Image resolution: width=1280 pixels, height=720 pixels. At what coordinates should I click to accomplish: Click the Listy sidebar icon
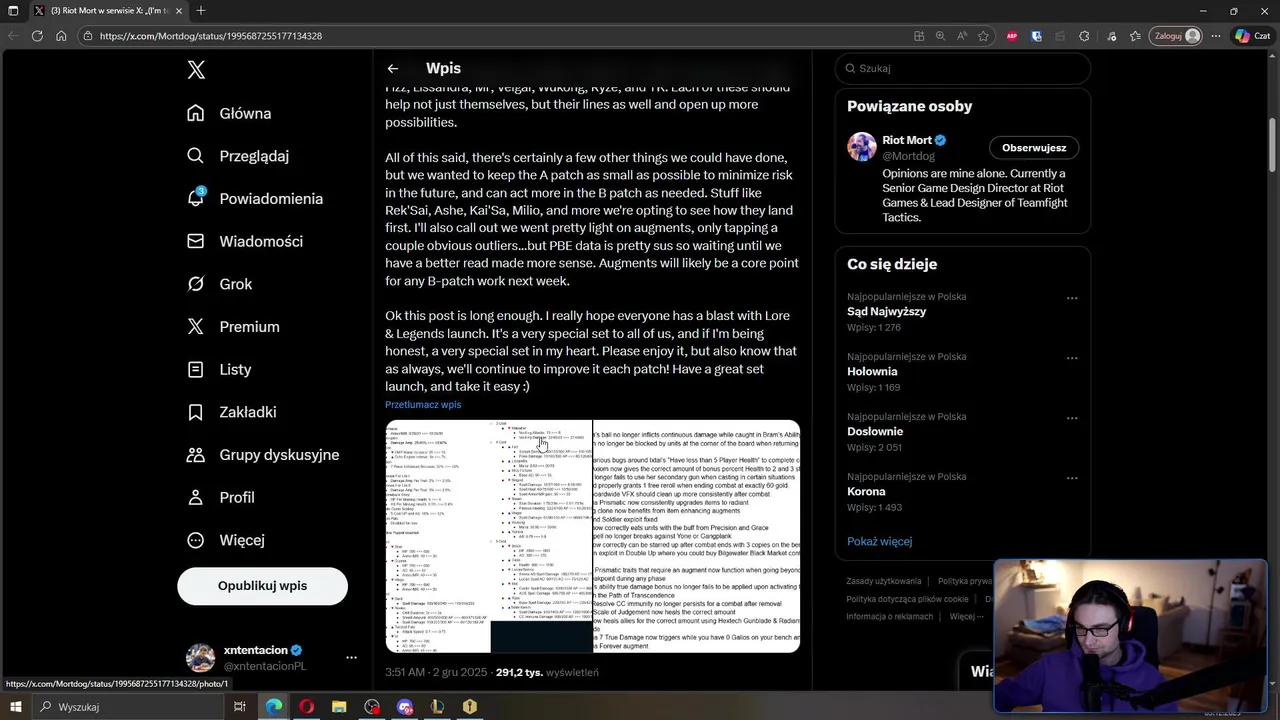pyautogui.click(x=196, y=369)
